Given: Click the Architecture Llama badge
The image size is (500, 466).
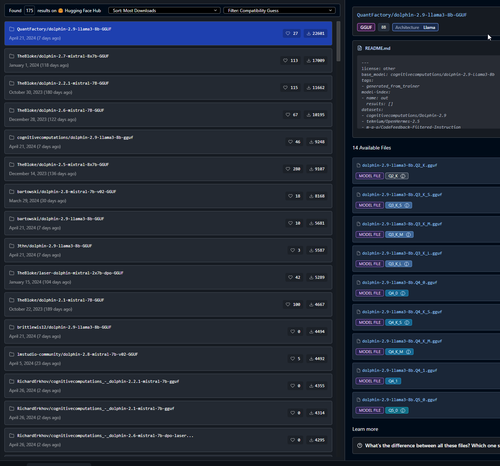Looking at the screenshot, I should coord(415,27).
